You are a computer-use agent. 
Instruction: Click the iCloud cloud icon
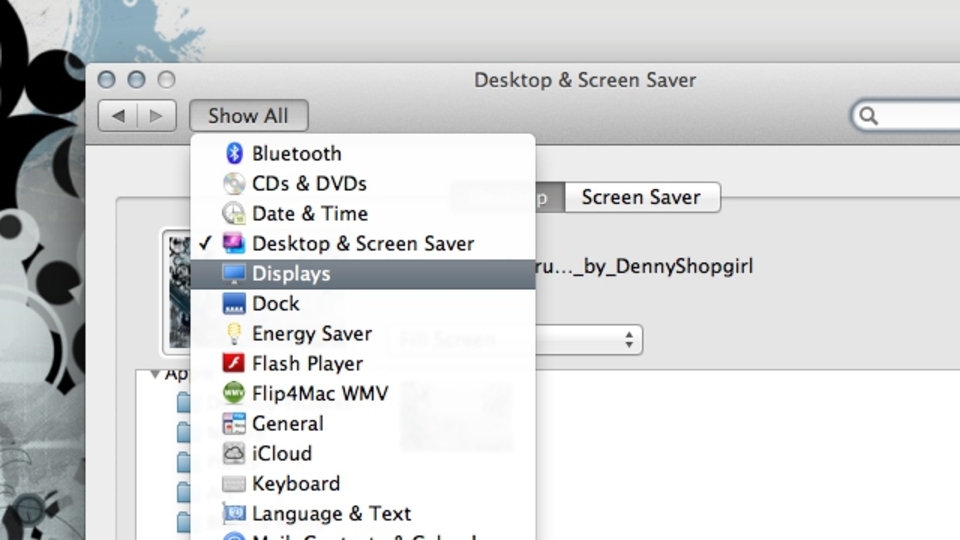(234, 453)
